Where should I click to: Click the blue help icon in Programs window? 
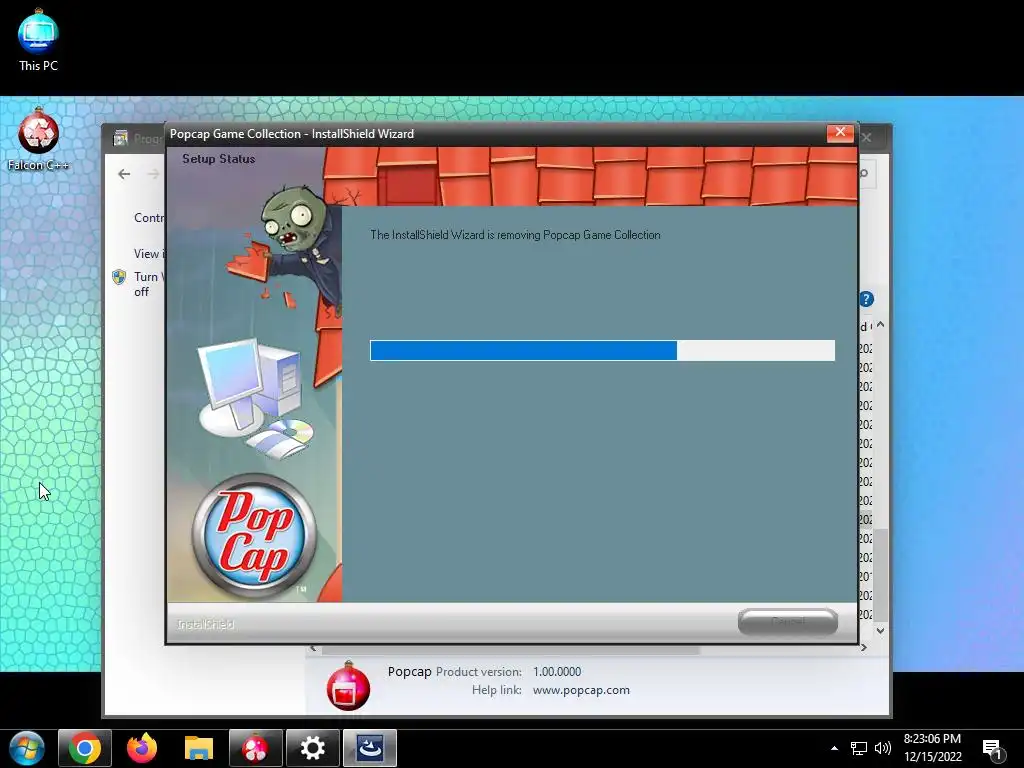pos(866,299)
